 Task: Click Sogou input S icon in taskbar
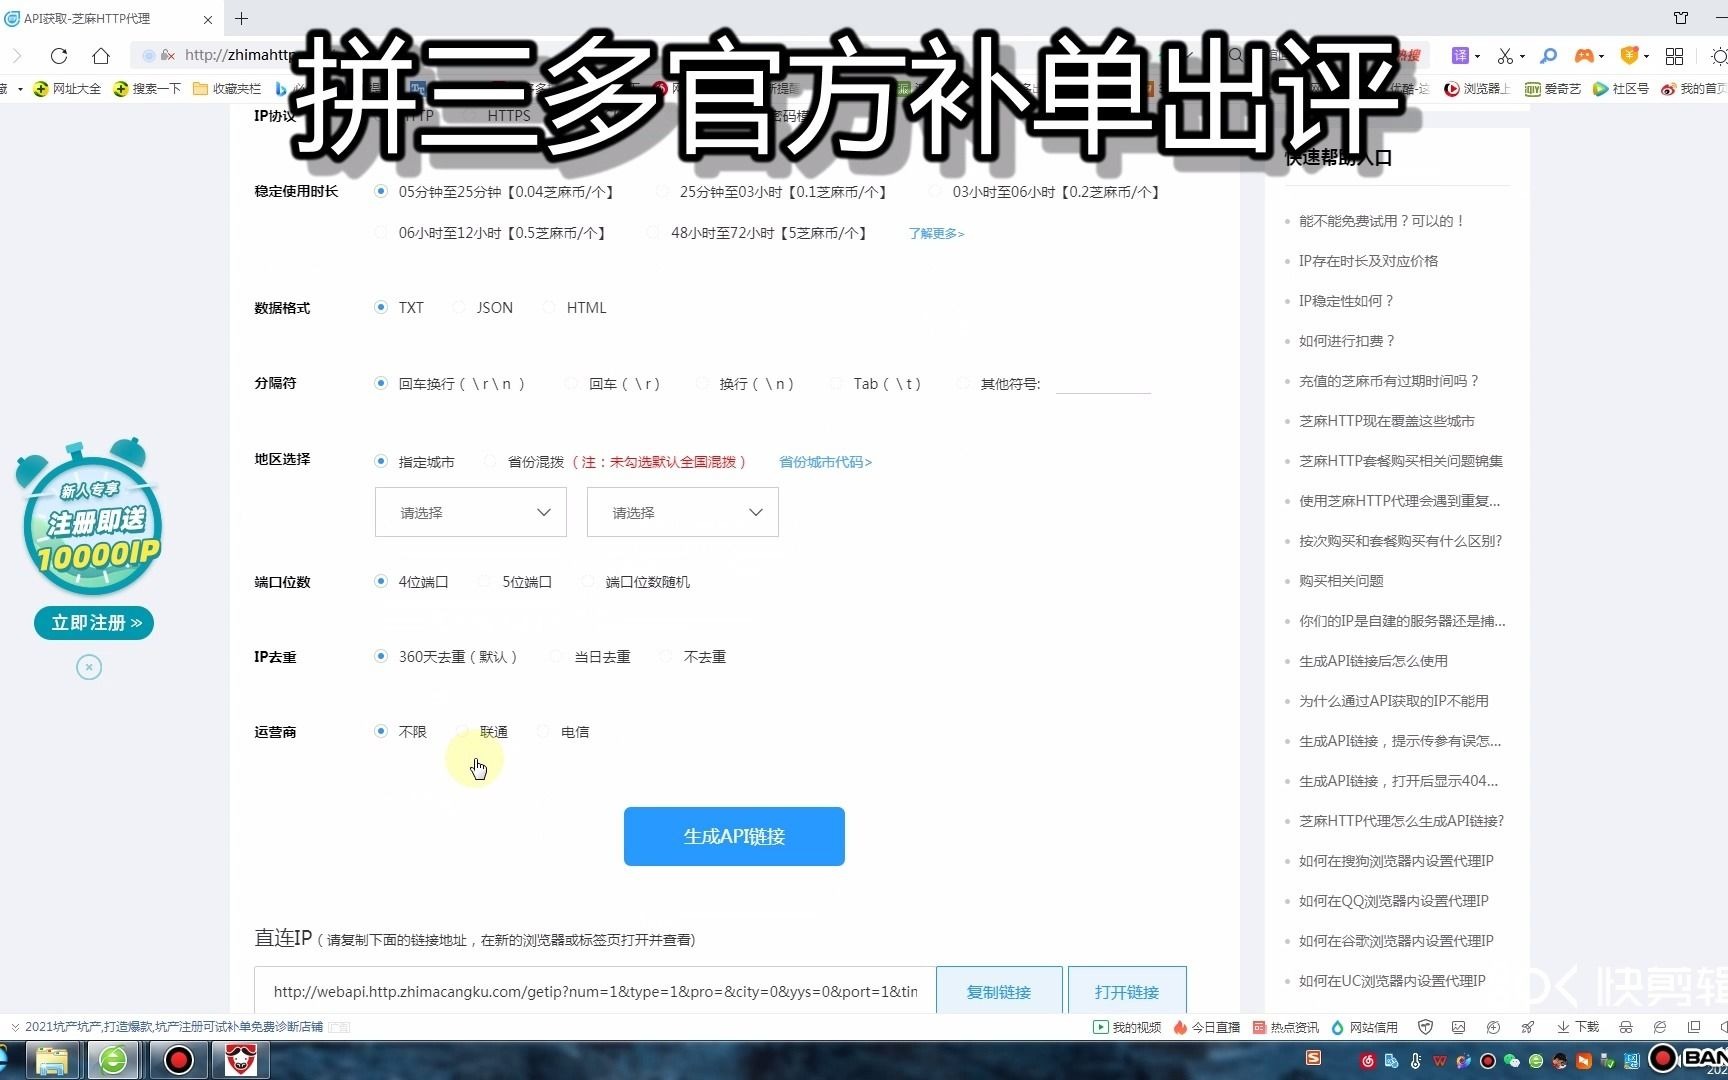(x=1314, y=1058)
